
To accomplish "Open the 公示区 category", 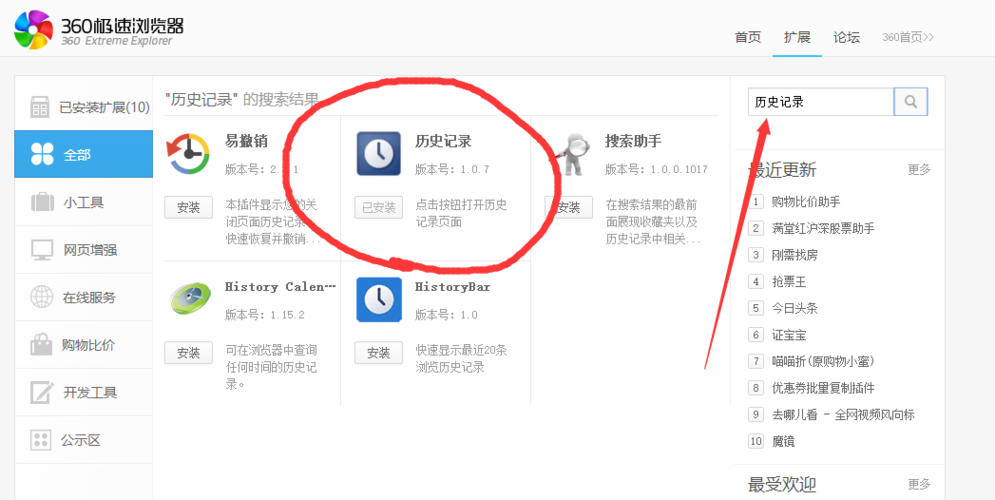I will click(84, 440).
